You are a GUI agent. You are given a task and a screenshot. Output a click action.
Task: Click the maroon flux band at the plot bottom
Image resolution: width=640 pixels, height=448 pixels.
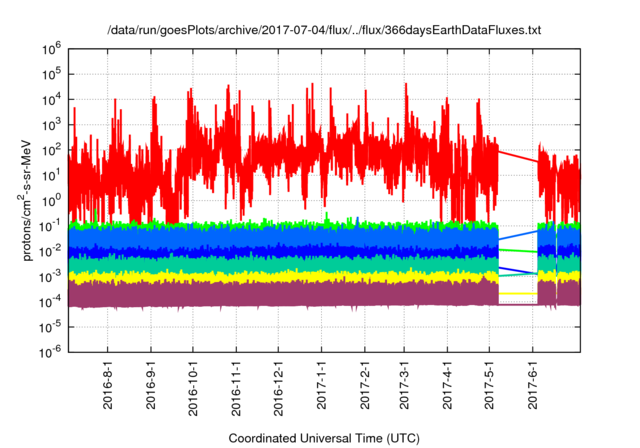[x=300, y=295]
